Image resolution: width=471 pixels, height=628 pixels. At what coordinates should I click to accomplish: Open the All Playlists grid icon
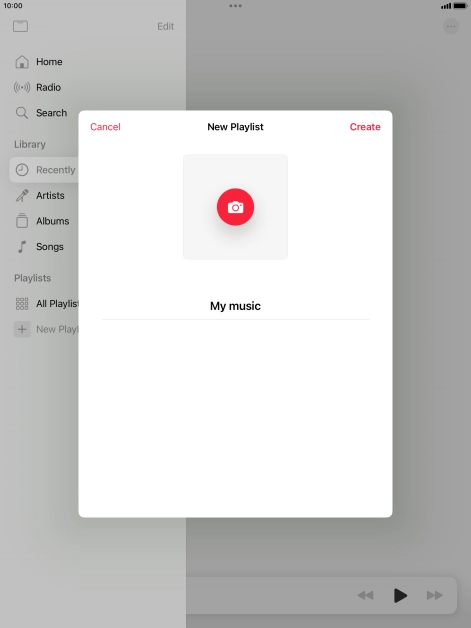[x=22, y=304]
